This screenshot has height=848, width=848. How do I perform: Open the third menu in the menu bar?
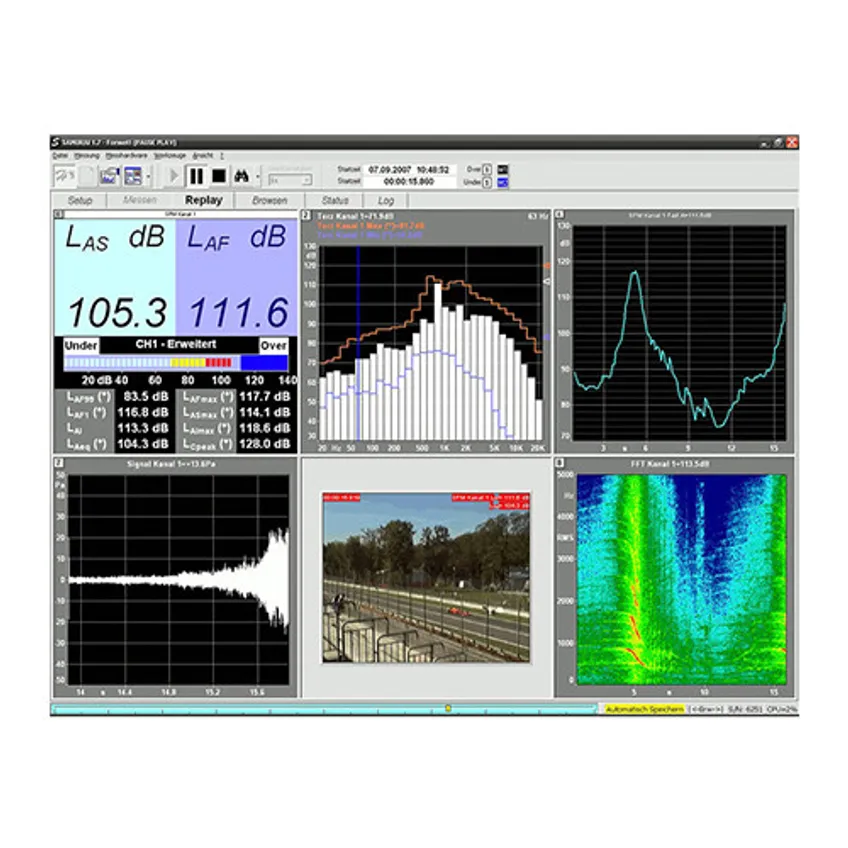127,156
